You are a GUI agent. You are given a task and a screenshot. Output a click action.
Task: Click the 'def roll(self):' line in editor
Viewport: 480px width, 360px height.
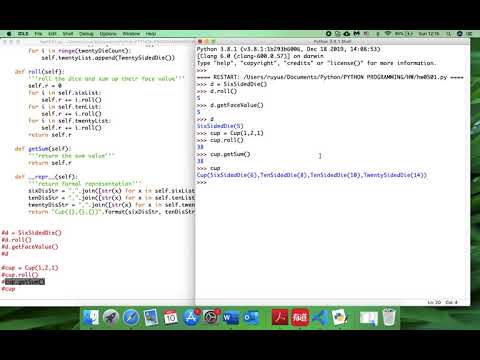click(x=40, y=72)
